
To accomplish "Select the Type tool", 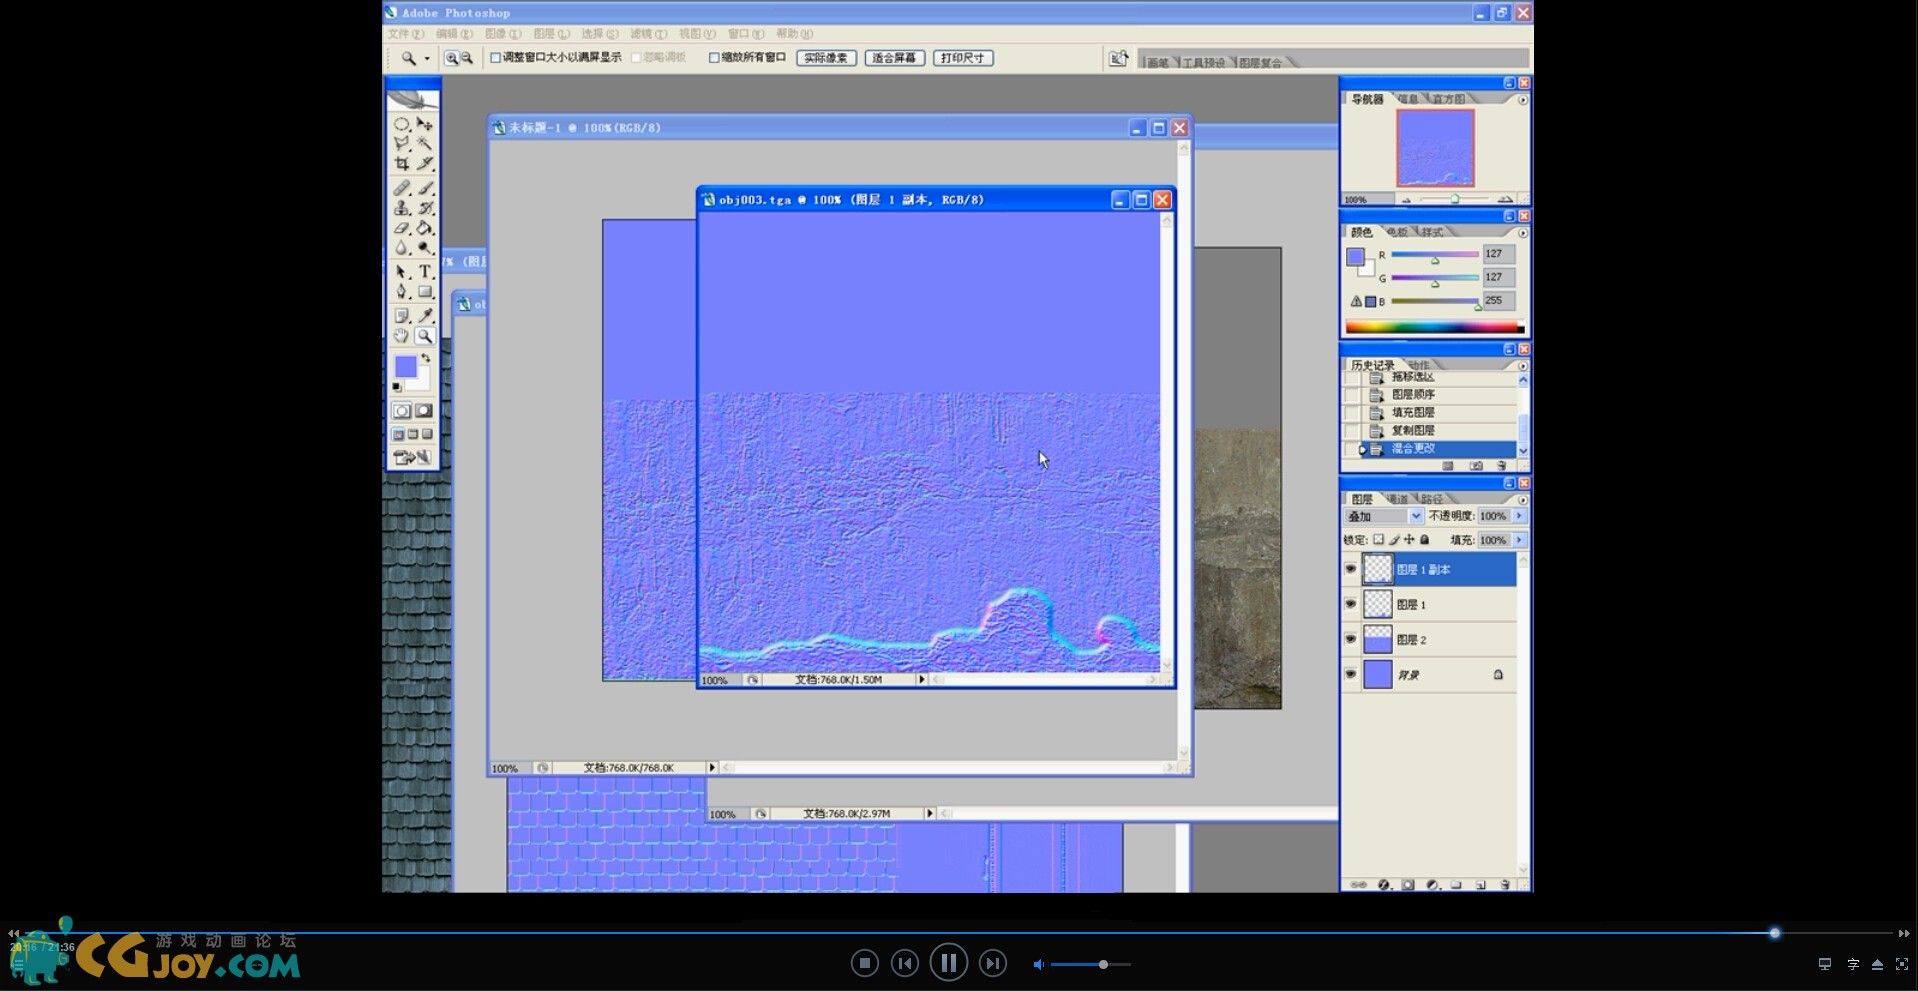I will point(425,272).
